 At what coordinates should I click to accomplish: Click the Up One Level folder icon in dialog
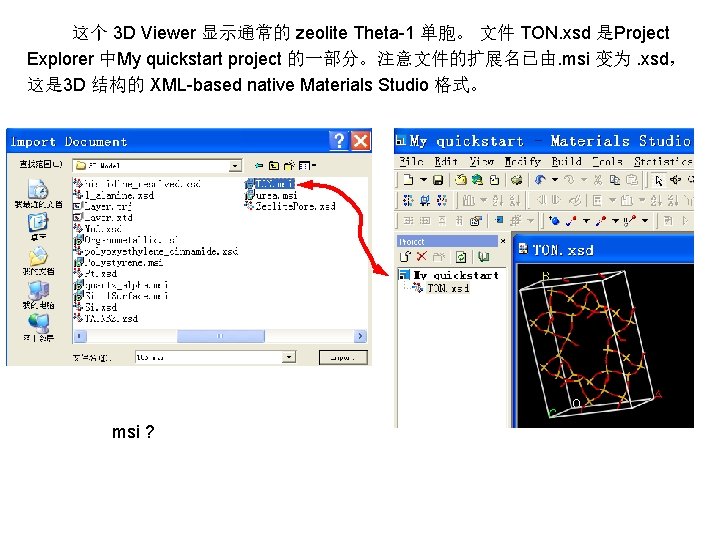point(274,165)
